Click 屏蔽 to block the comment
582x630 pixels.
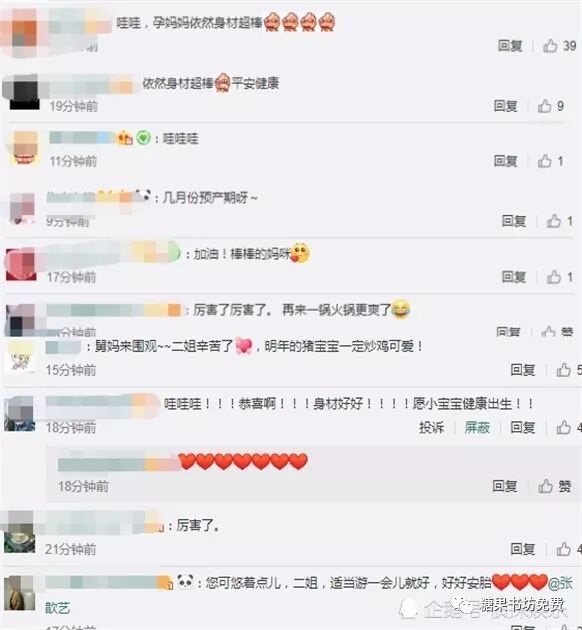tap(477, 428)
